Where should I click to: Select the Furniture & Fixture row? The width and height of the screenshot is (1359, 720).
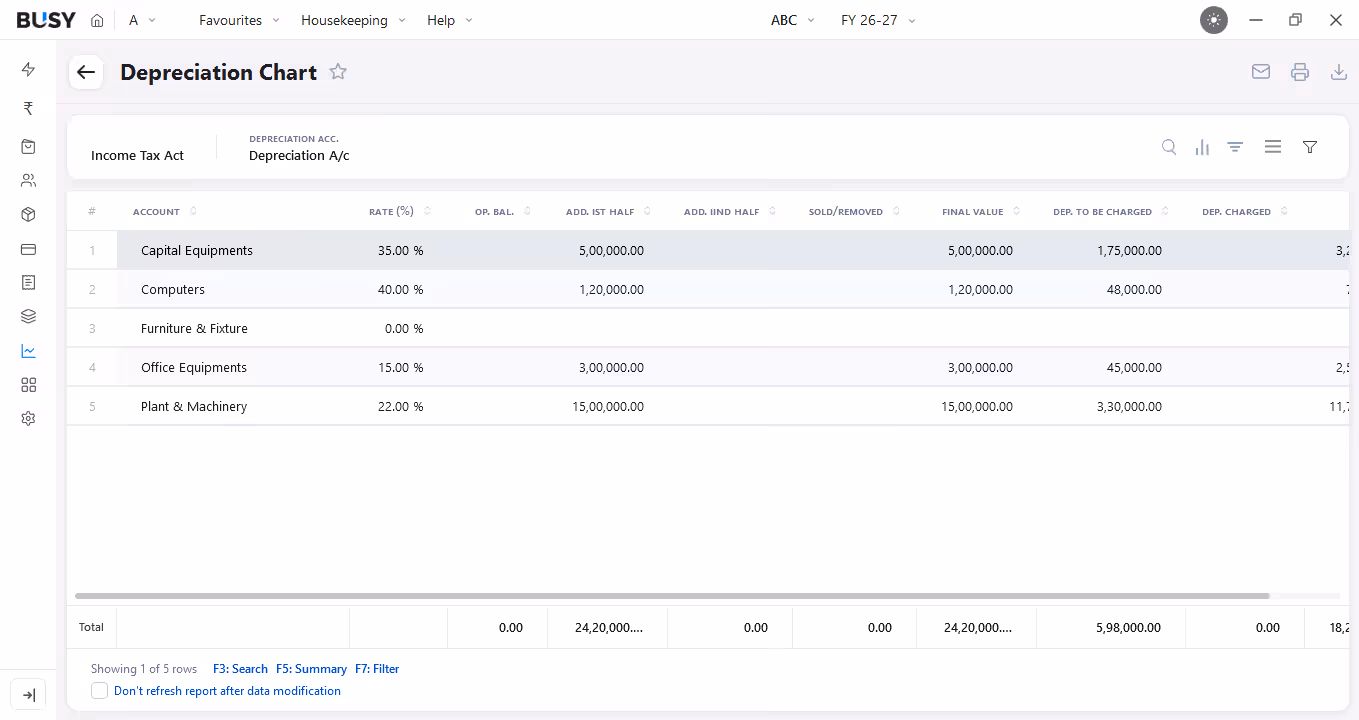click(707, 329)
